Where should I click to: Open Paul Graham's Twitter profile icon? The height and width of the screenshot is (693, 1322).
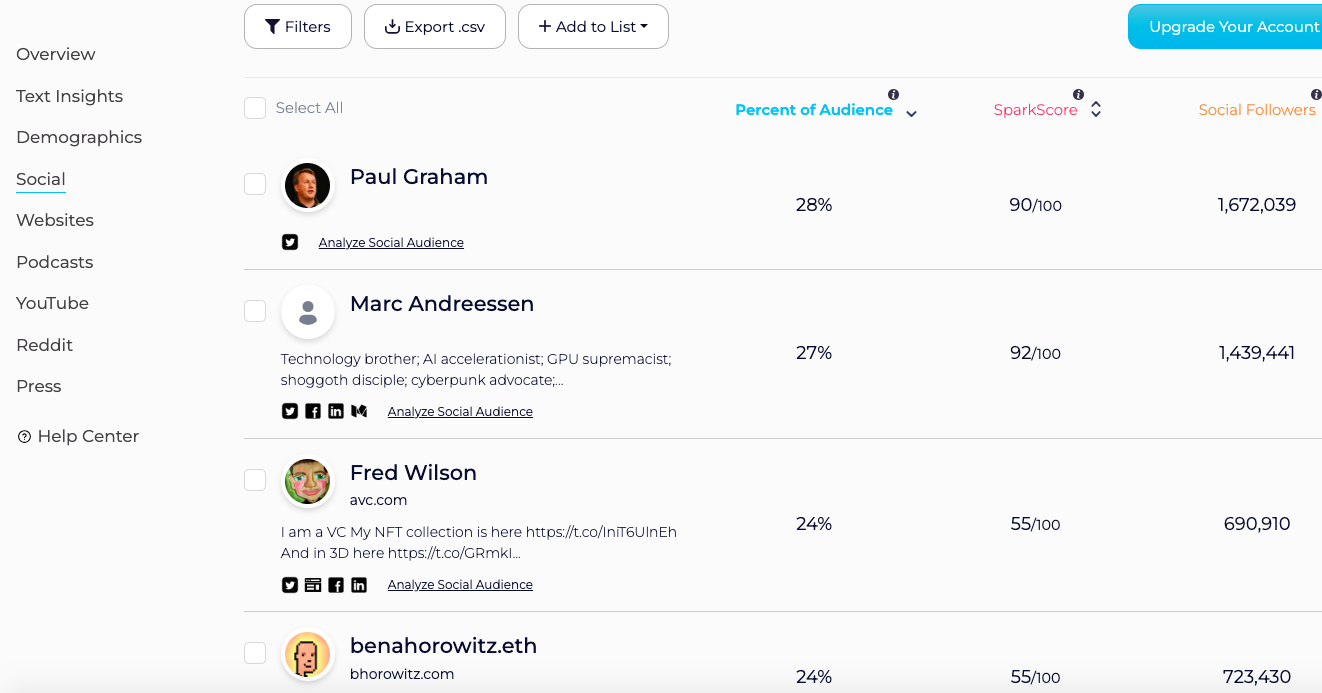[290, 242]
